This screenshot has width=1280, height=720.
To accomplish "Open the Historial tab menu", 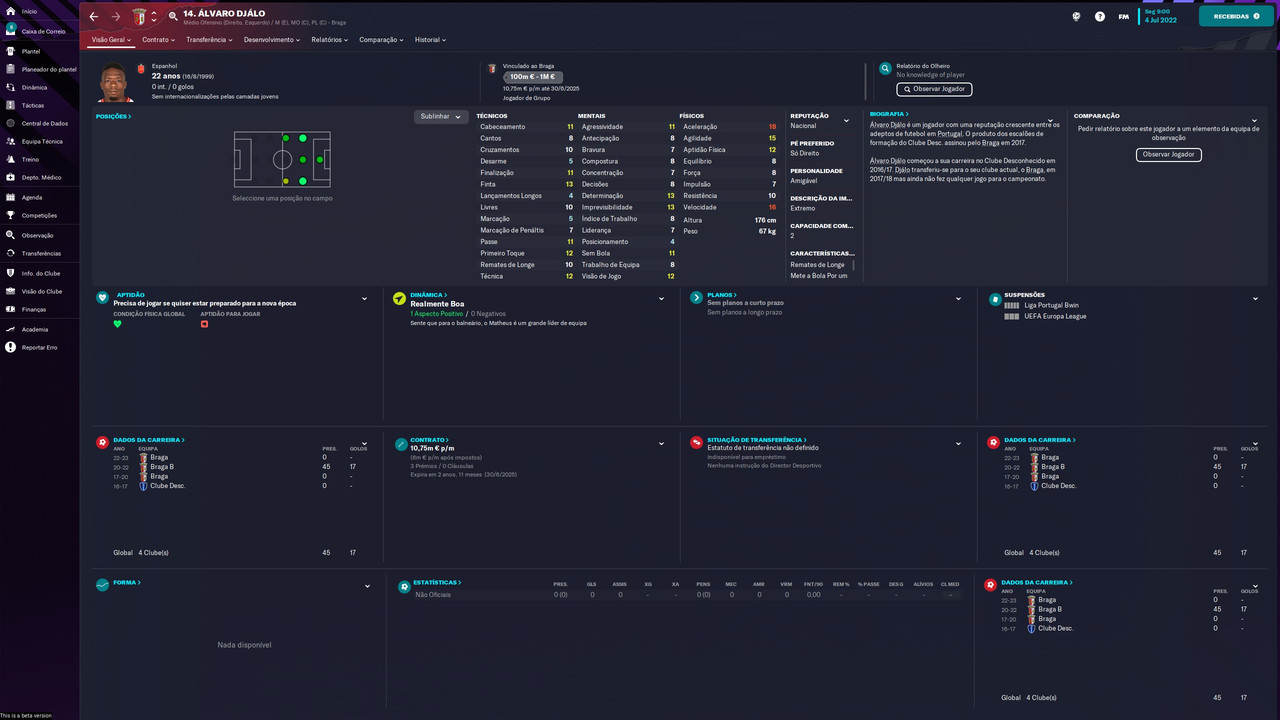I will (430, 40).
